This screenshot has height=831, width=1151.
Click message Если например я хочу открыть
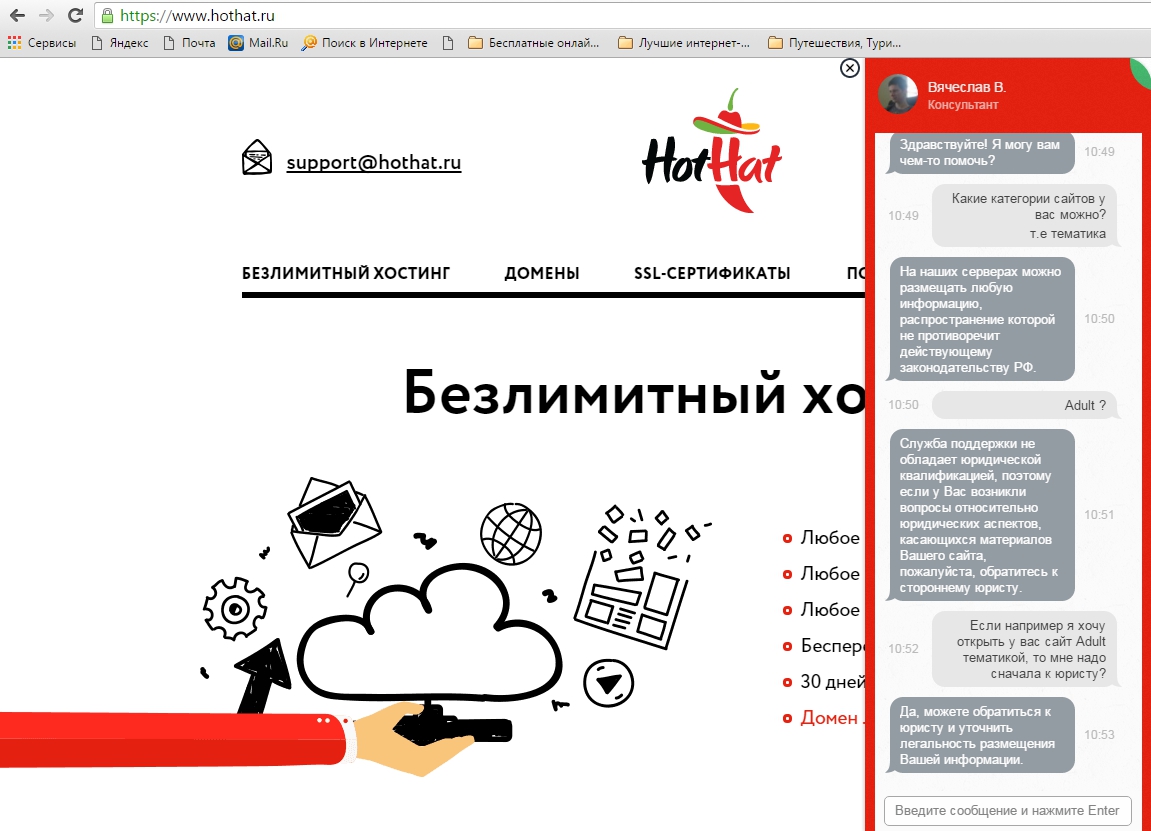tap(1025, 650)
